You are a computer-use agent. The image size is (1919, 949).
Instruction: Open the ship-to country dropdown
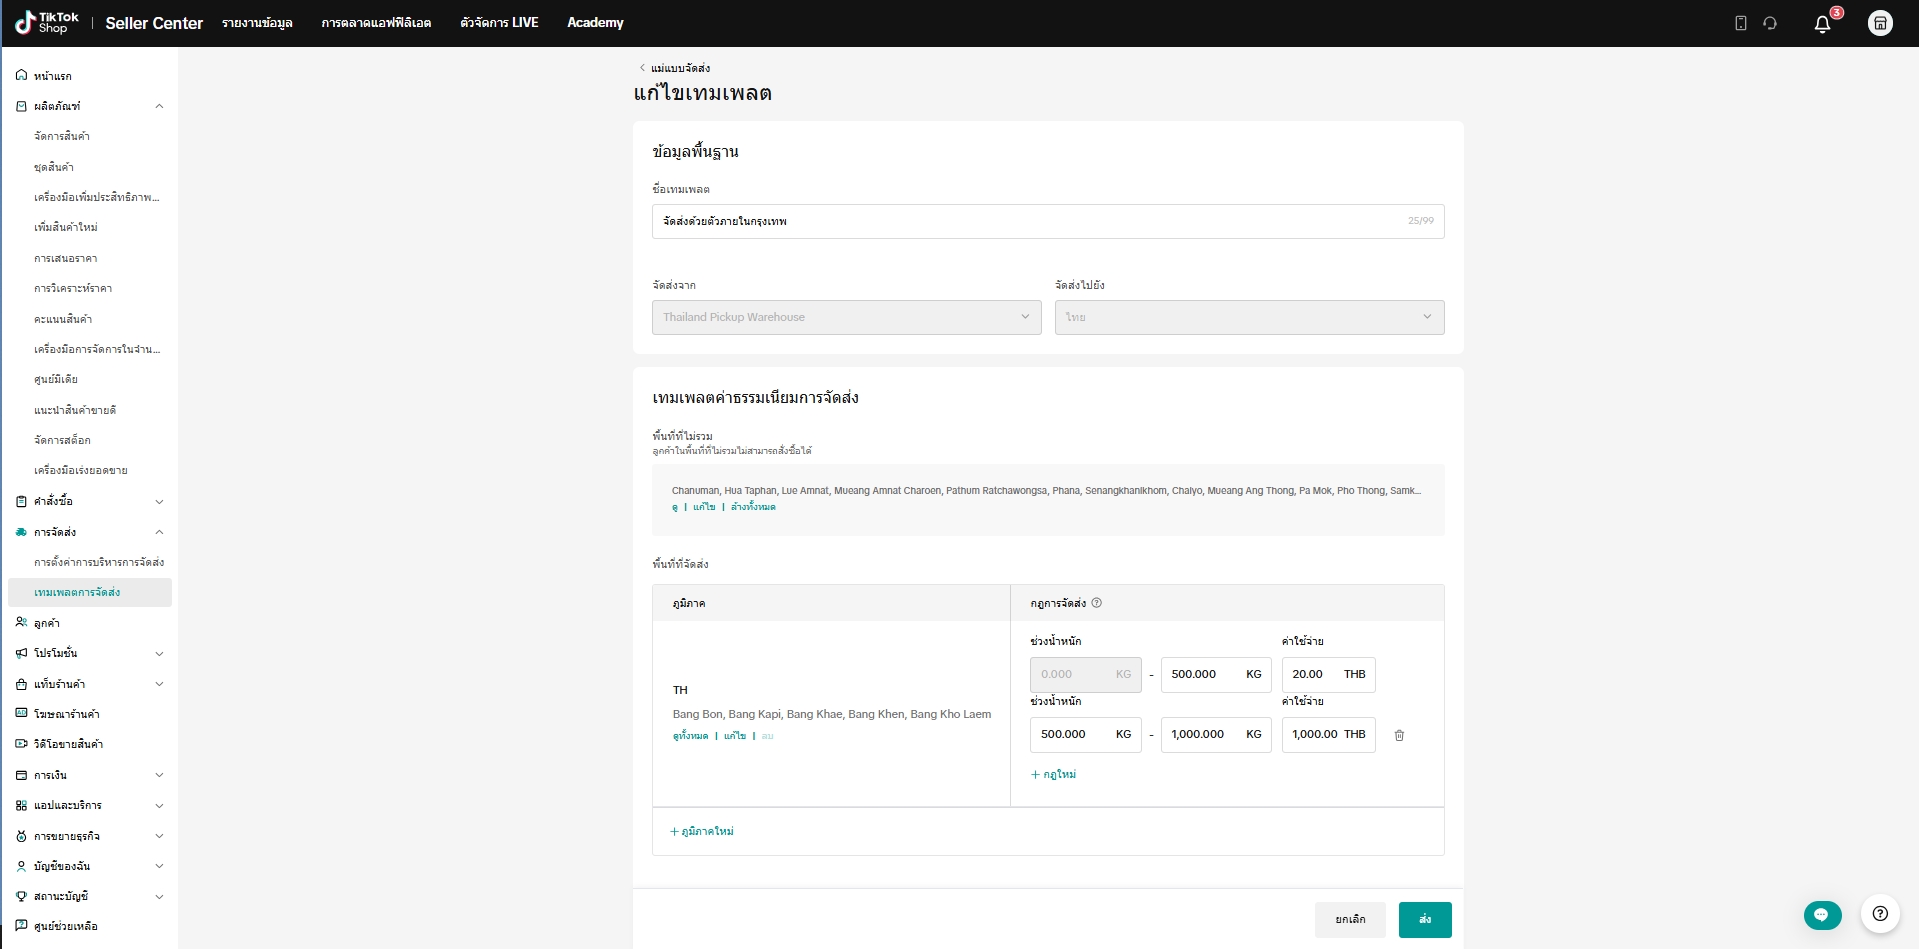pos(1248,317)
